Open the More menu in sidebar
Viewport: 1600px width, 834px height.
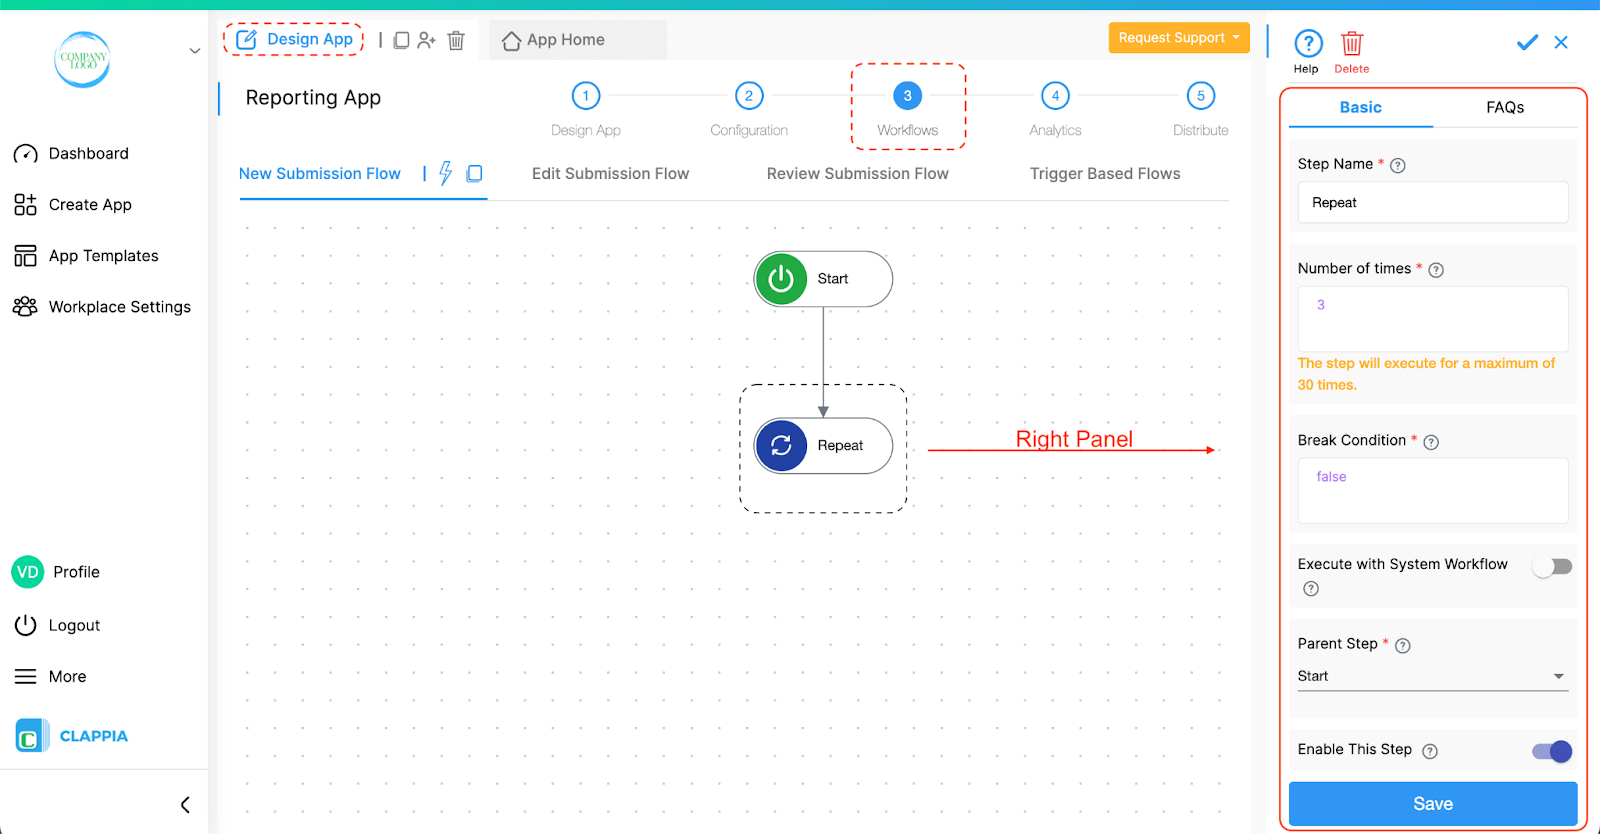tap(50, 677)
